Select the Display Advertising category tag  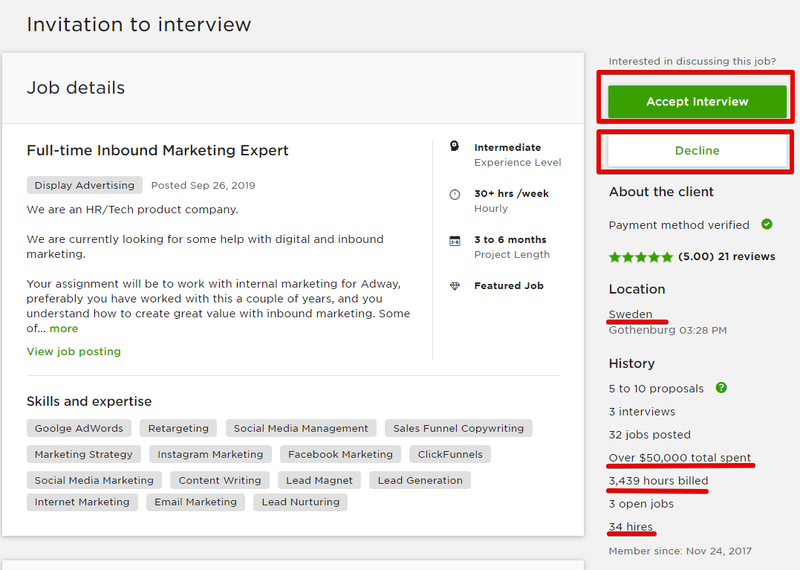tap(85, 185)
